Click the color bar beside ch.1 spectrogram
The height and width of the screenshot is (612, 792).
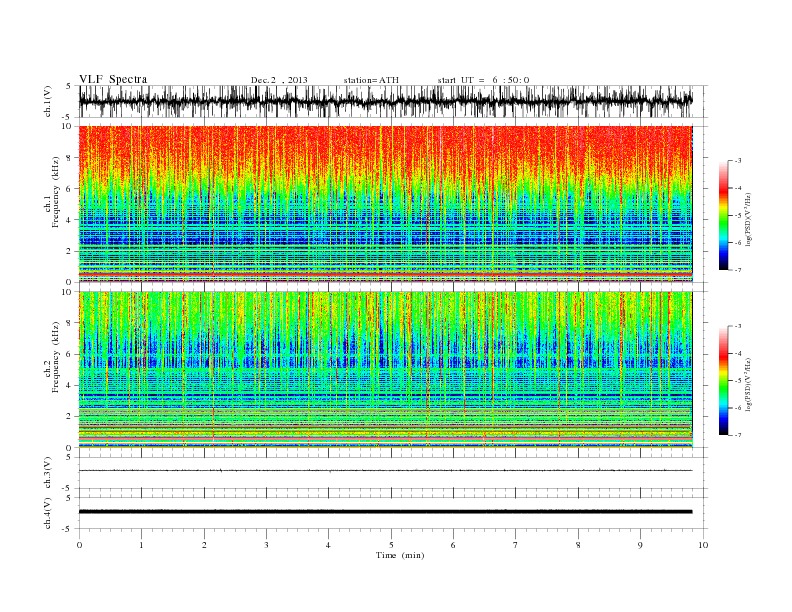click(x=723, y=215)
